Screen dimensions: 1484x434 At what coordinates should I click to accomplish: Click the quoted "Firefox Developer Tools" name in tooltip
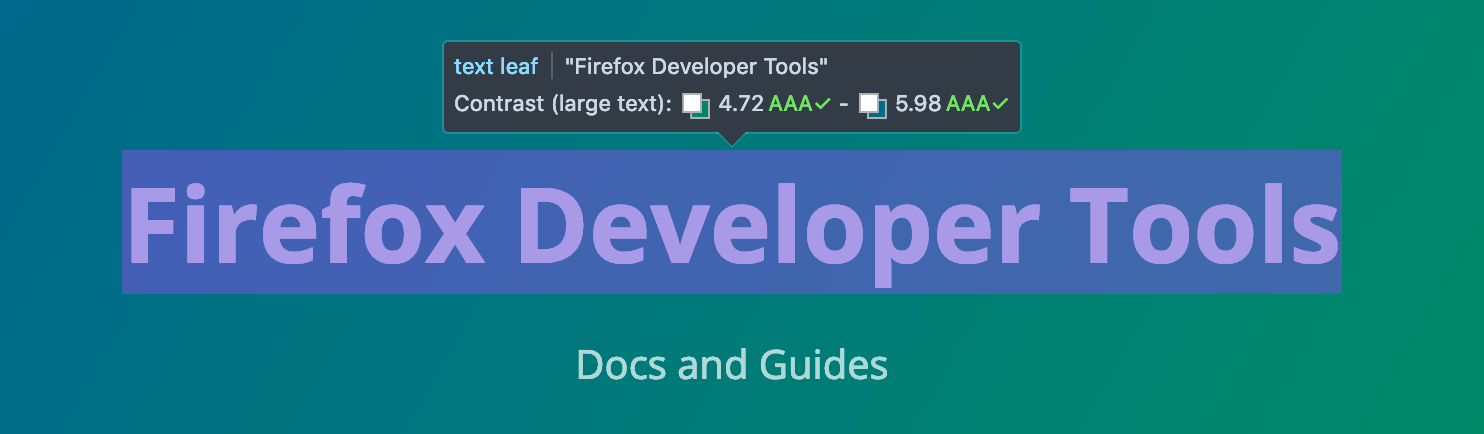pyautogui.click(x=696, y=67)
